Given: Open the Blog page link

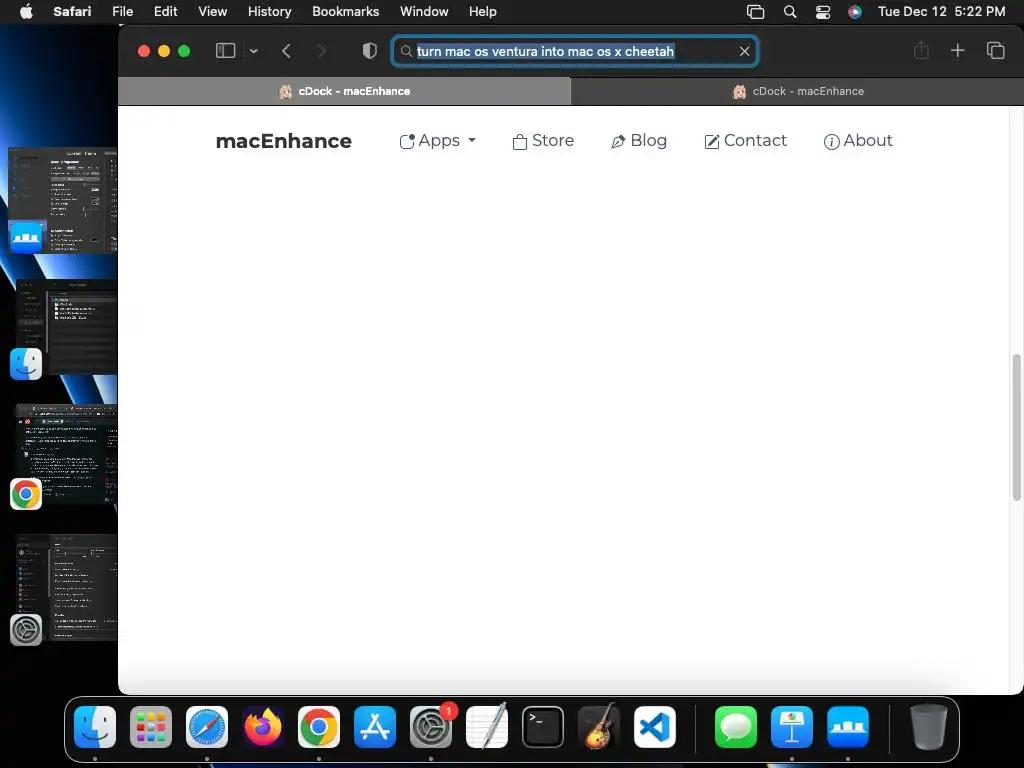Looking at the screenshot, I should (x=639, y=141).
